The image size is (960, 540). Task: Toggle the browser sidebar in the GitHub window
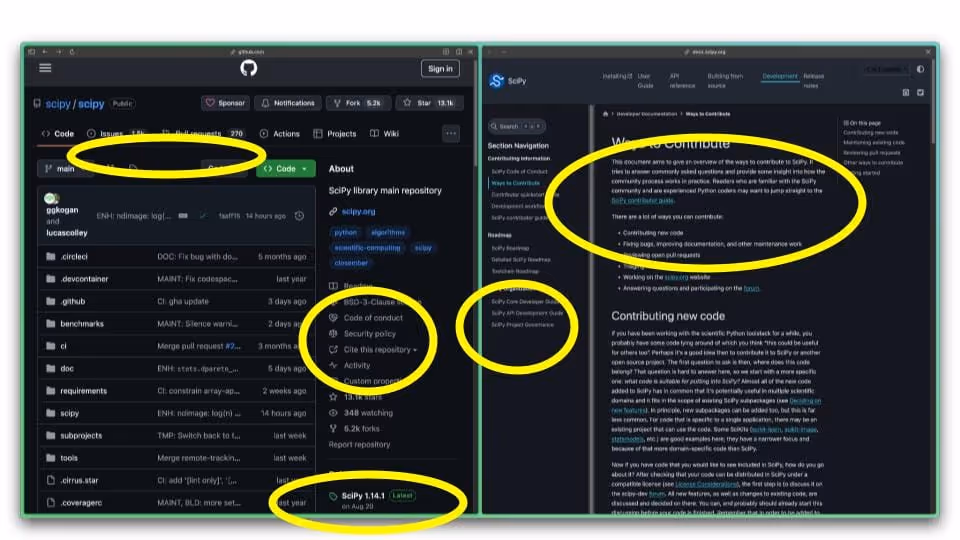tap(31, 52)
